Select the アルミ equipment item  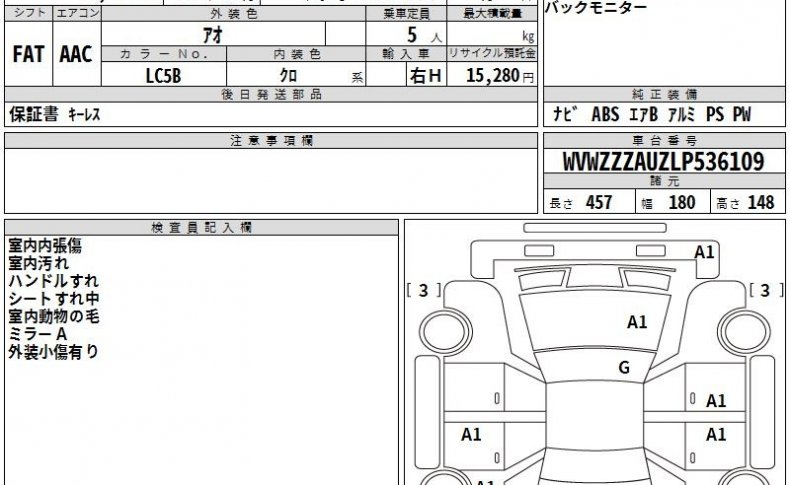click(682, 114)
